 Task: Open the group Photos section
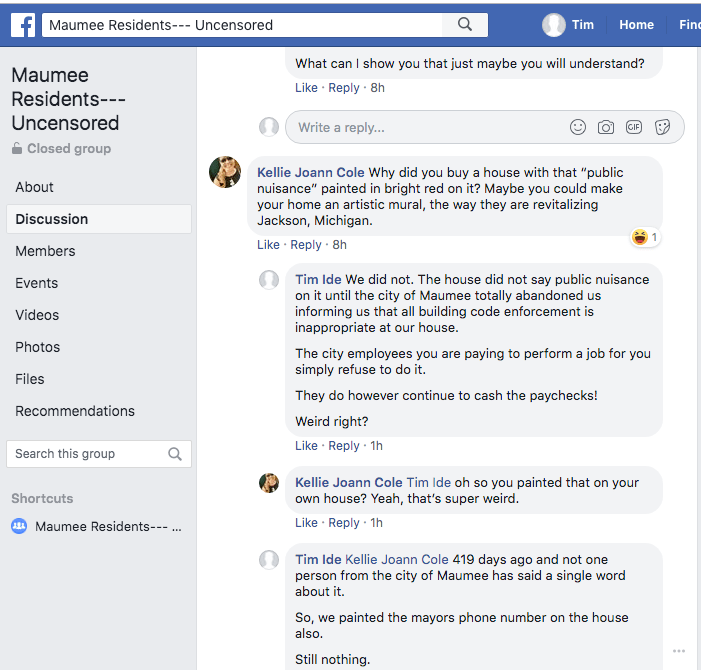tap(37, 347)
